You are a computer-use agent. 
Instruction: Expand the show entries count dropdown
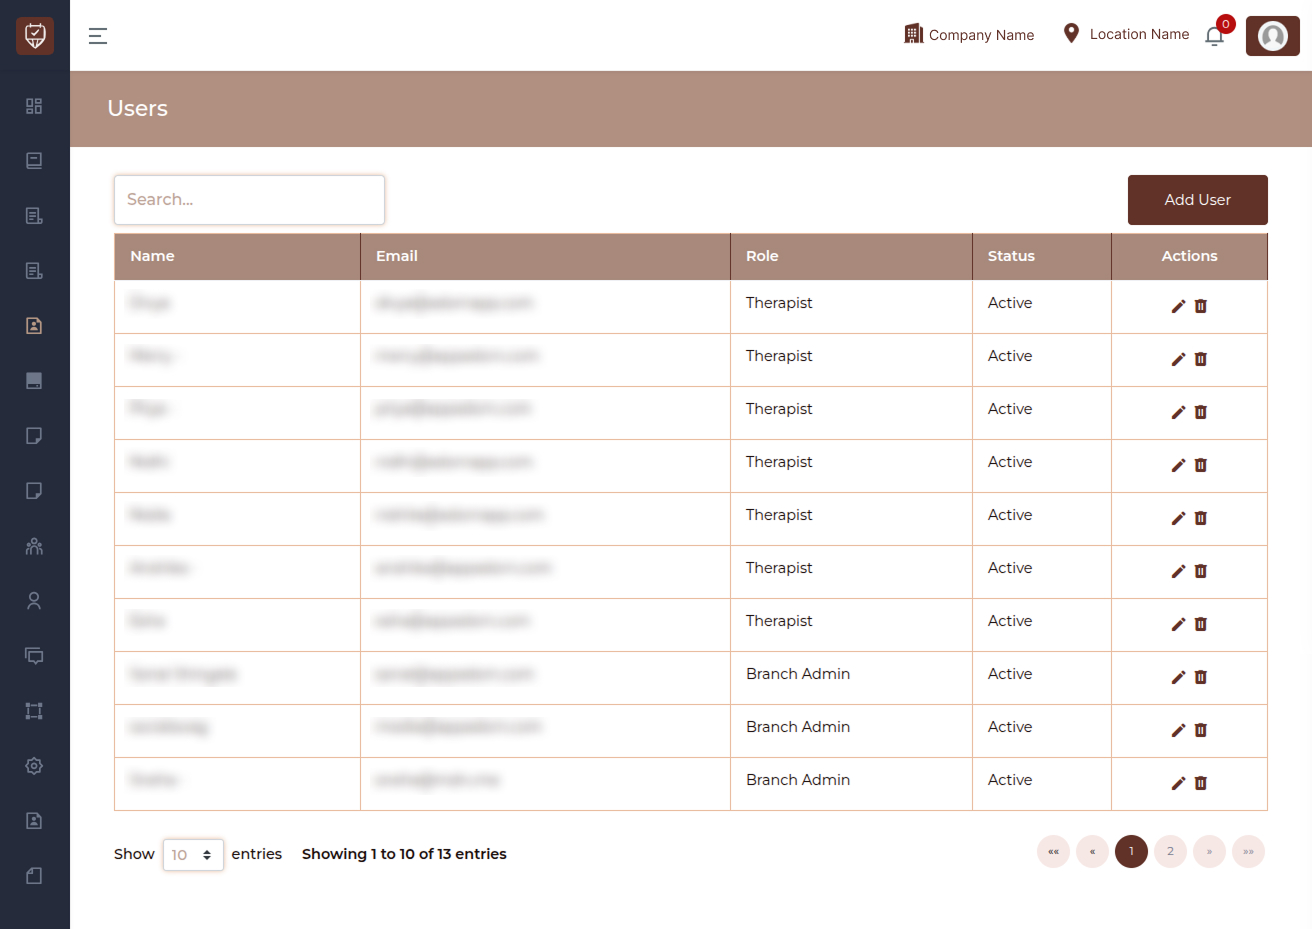[193, 855]
